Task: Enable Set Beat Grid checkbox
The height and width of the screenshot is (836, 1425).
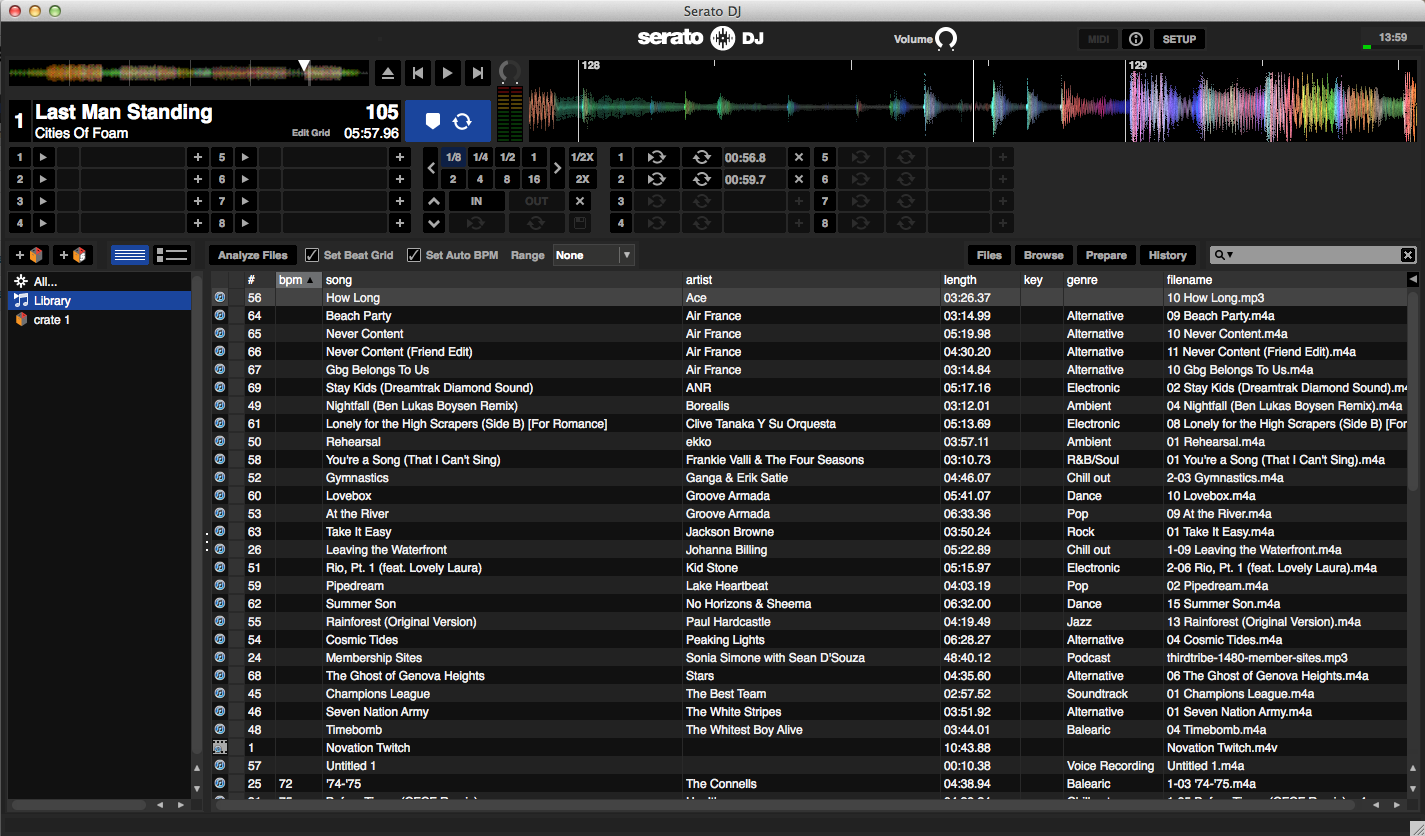Action: coord(312,255)
